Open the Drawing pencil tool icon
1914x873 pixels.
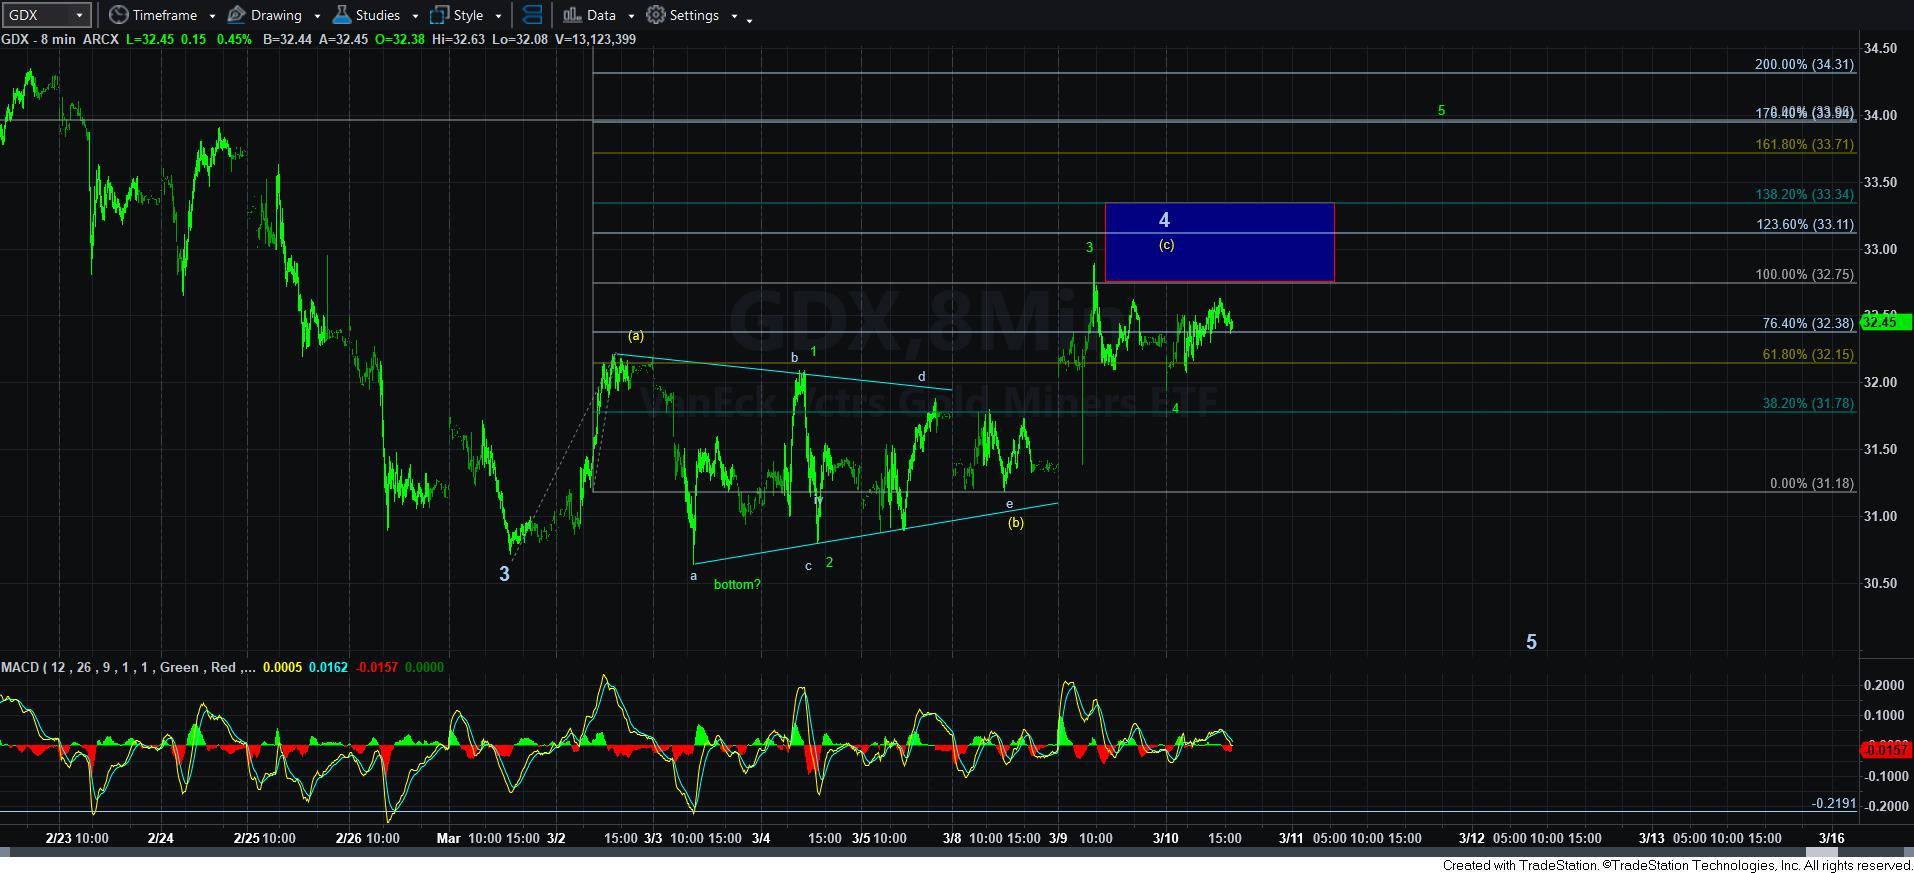click(x=237, y=15)
